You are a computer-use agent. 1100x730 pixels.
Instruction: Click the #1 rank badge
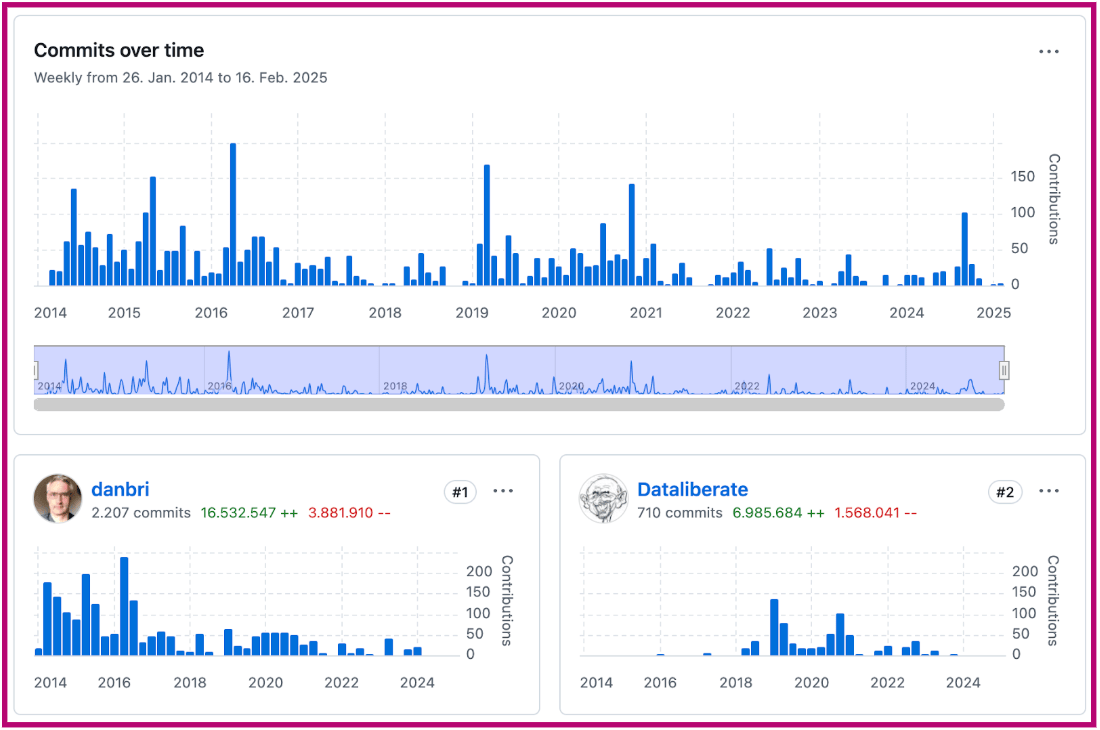[x=460, y=492]
